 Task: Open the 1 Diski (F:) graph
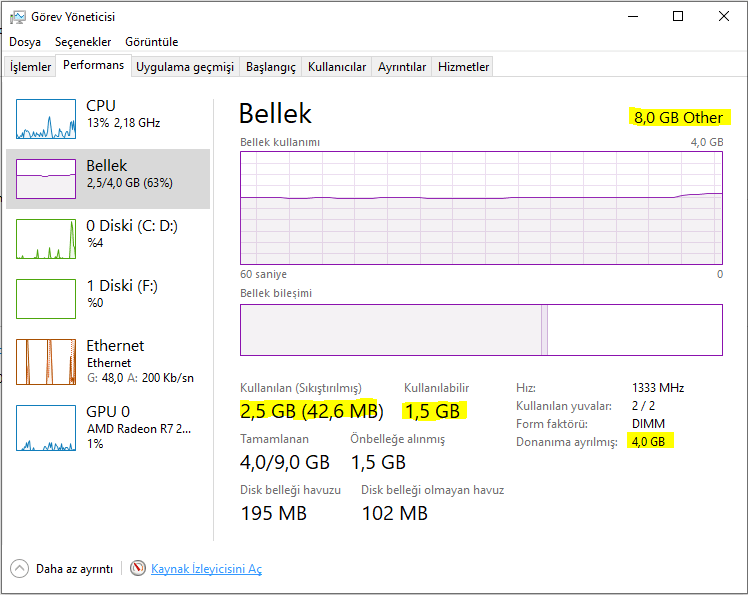[x=46, y=299]
